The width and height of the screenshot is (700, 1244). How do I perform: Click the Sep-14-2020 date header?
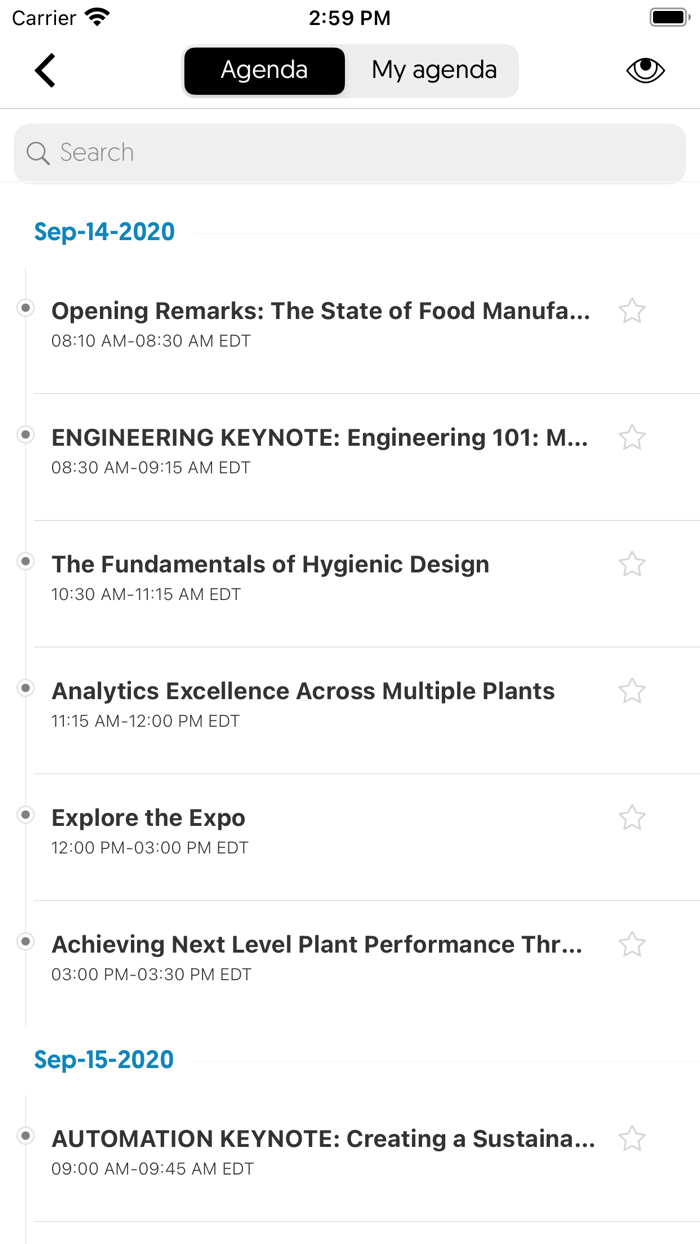[104, 231]
